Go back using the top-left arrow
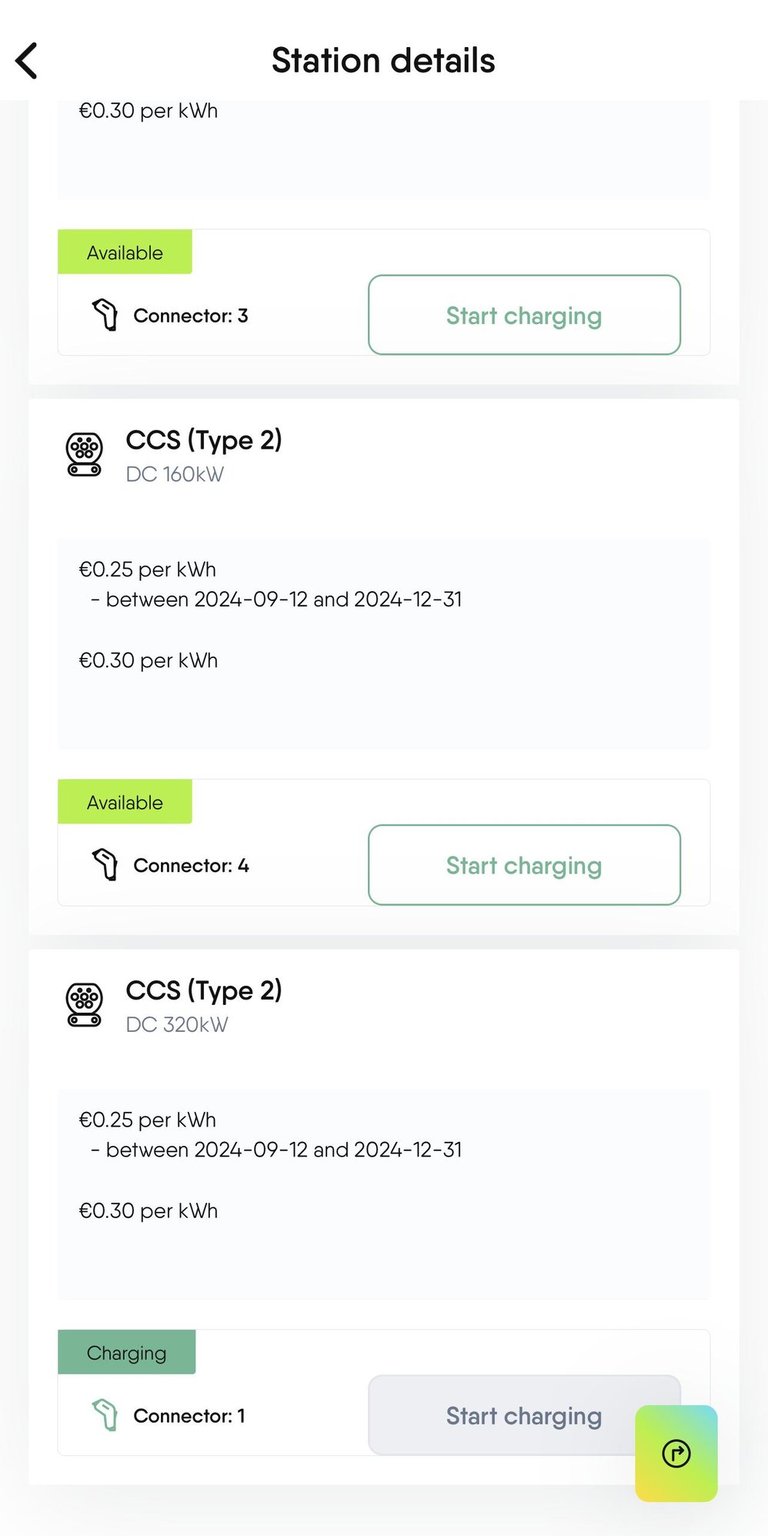Image resolution: width=768 pixels, height=1536 pixels. click(x=27, y=61)
